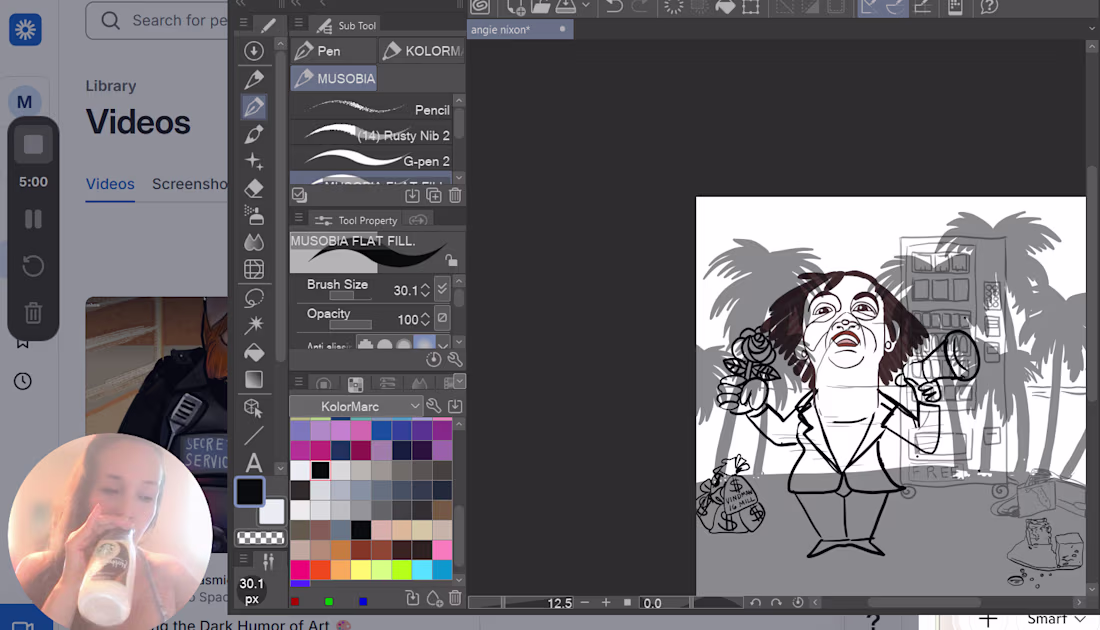Open the angie nixon canvas tab

[x=520, y=29]
